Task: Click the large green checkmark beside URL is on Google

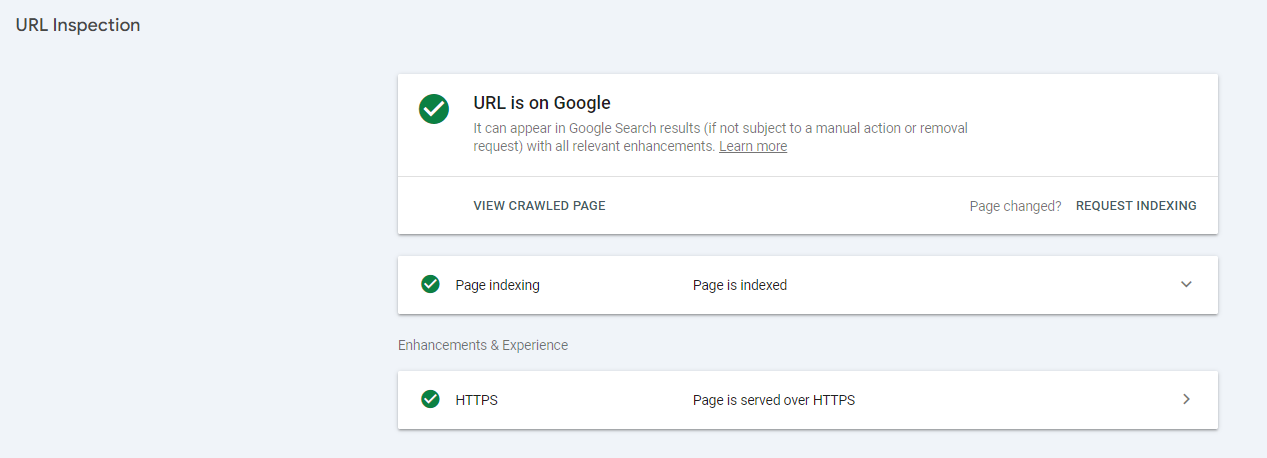Action: [434, 109]
